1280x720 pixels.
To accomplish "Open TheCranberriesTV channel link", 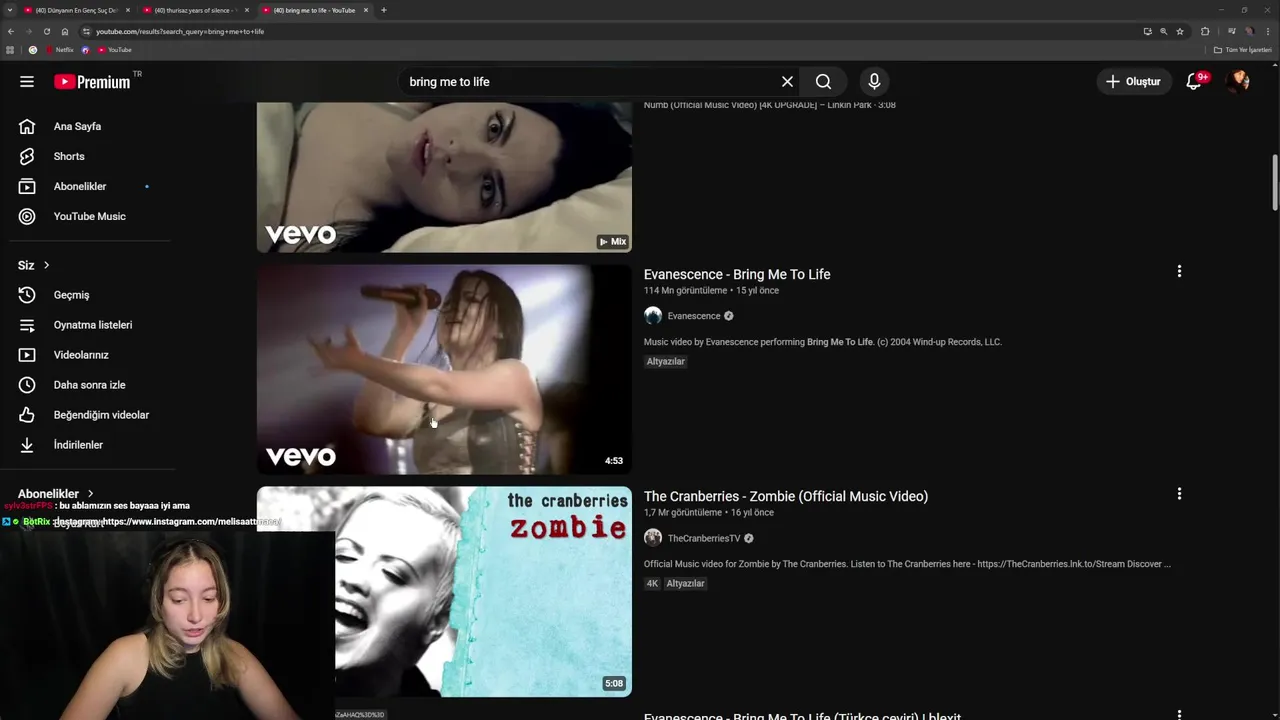I will pyautogui.click(x=704, y=538).
